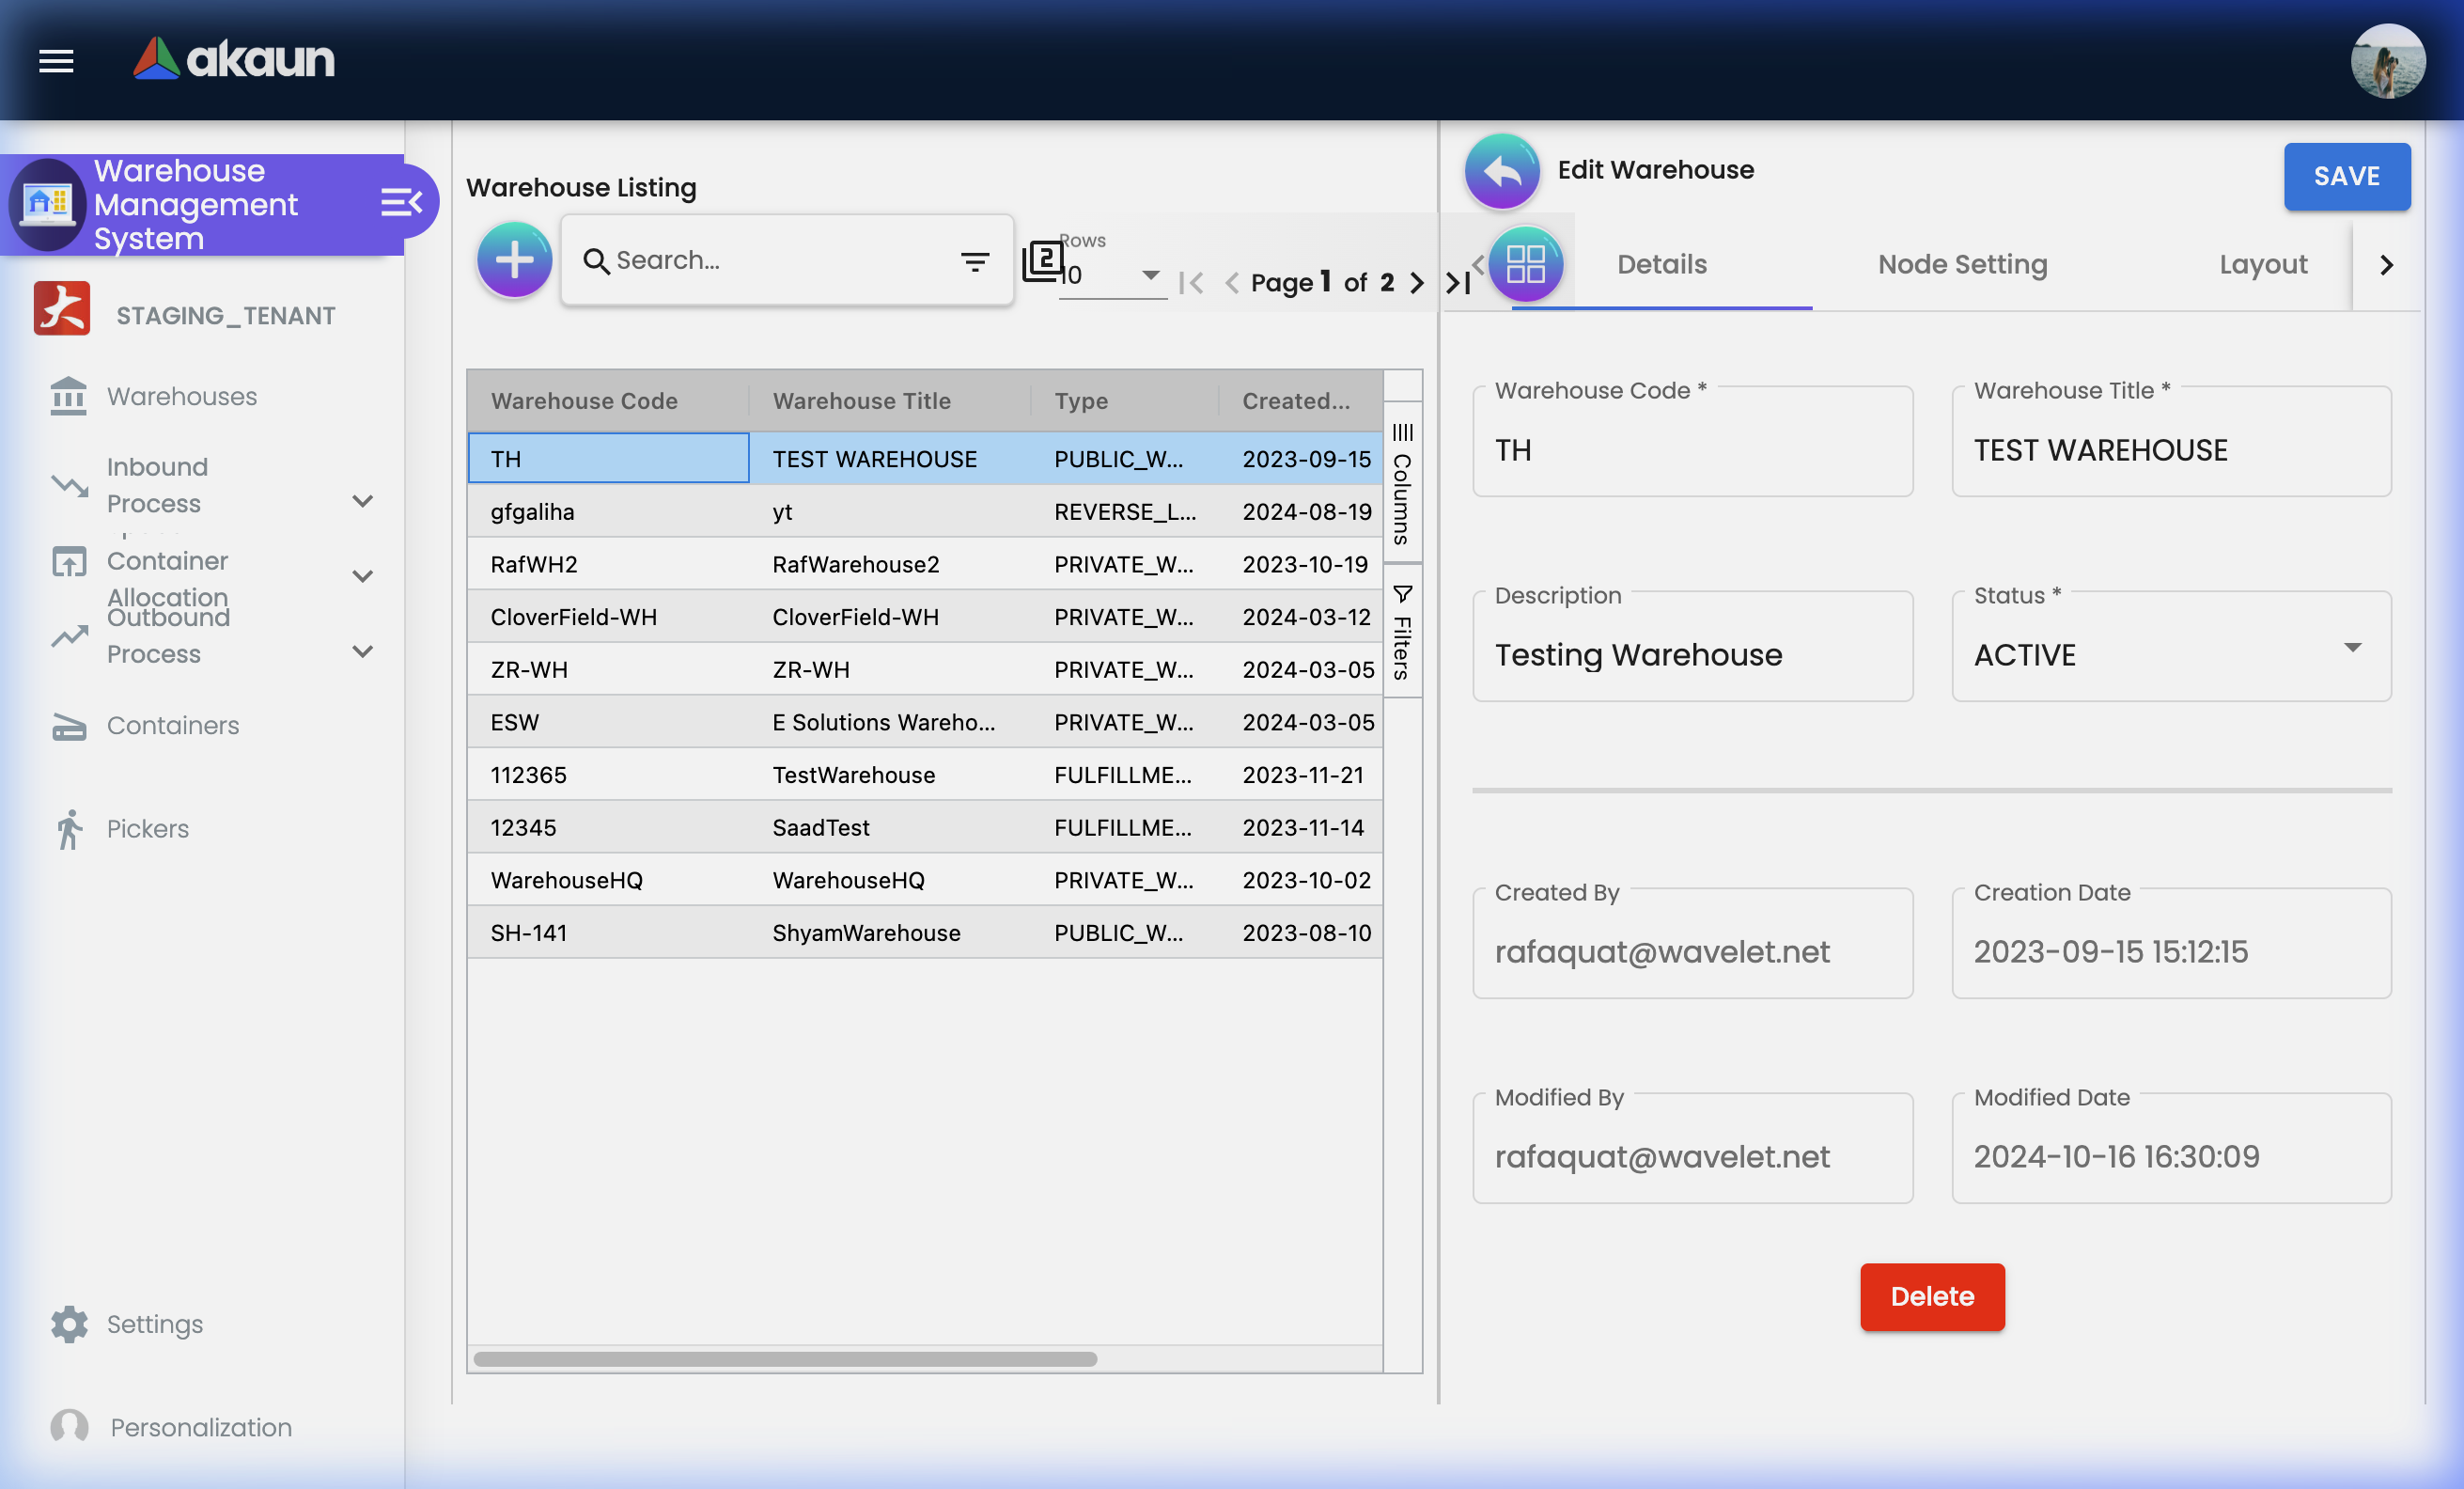Open user profile avatar

point(2387,61)
